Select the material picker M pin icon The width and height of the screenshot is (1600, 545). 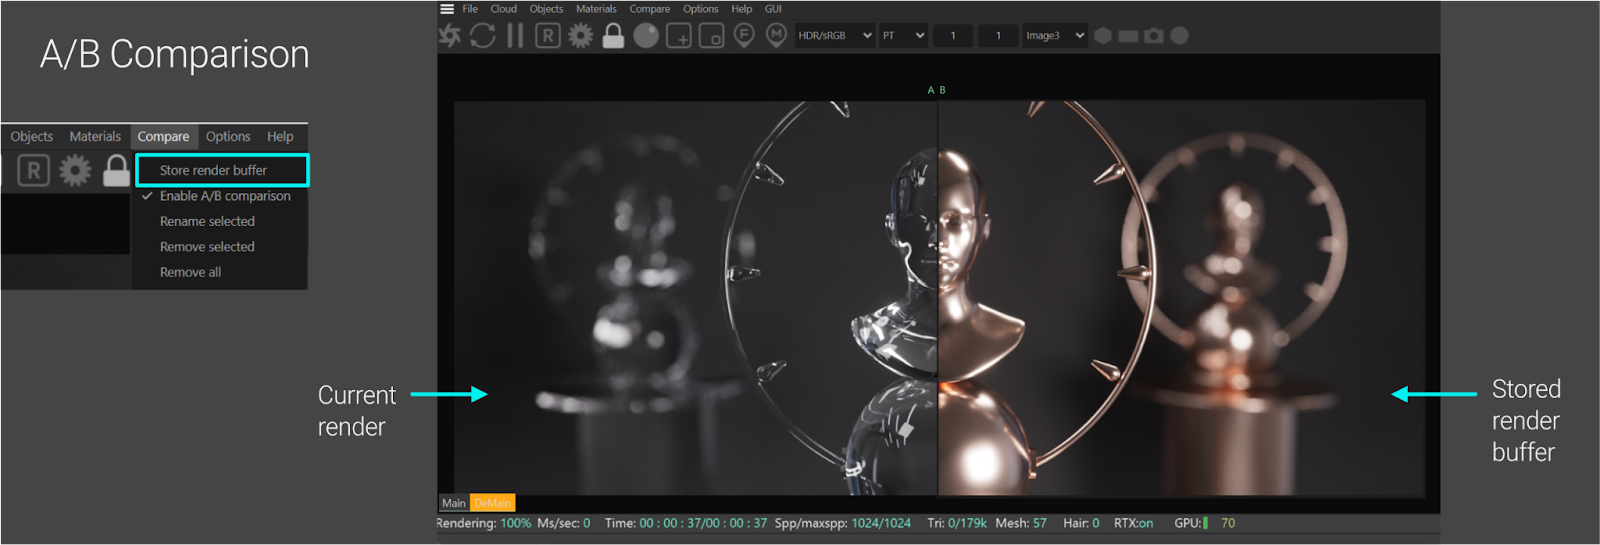(776, 36)
